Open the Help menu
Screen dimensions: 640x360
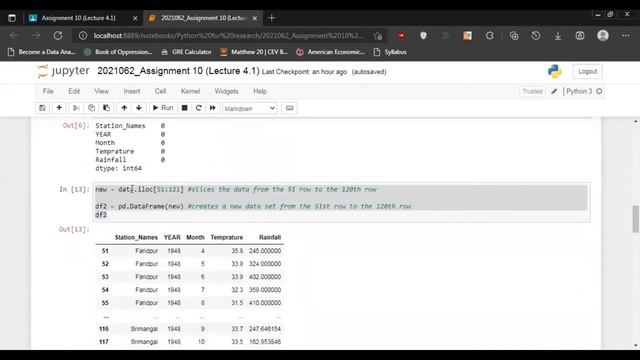[x=260, y=91]
